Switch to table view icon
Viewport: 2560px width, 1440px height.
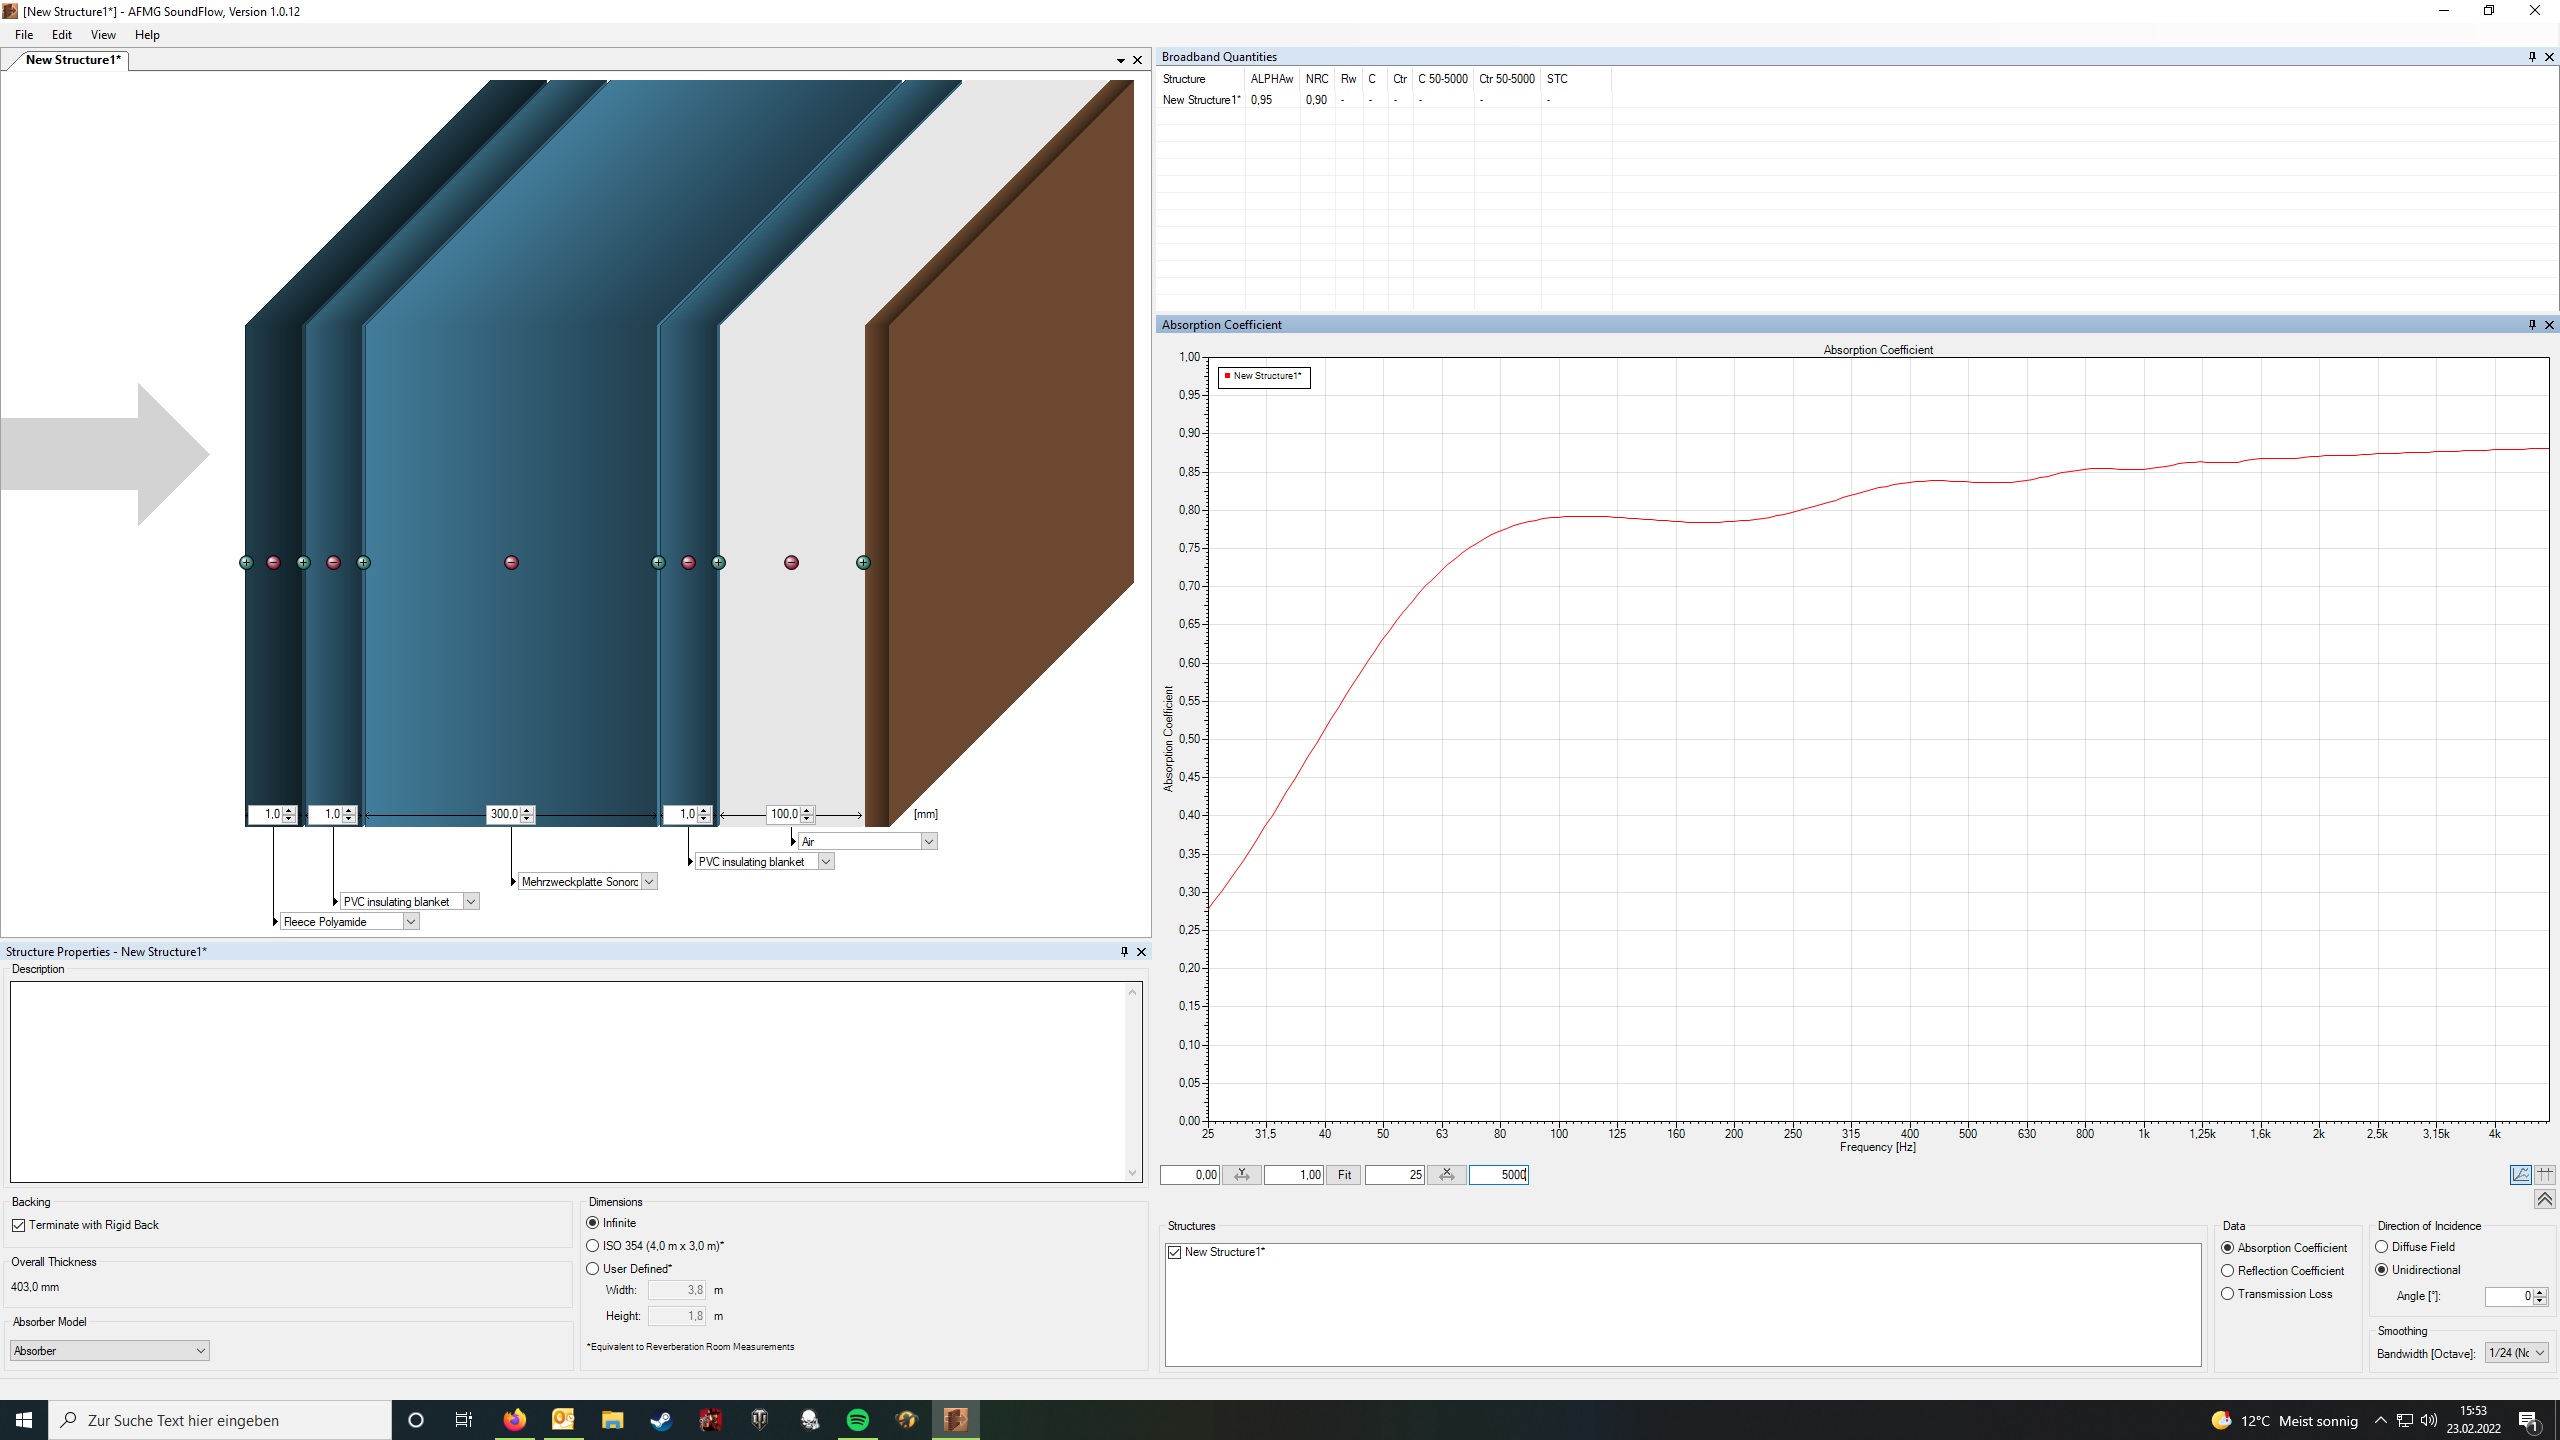(x=2545, y=1175)
